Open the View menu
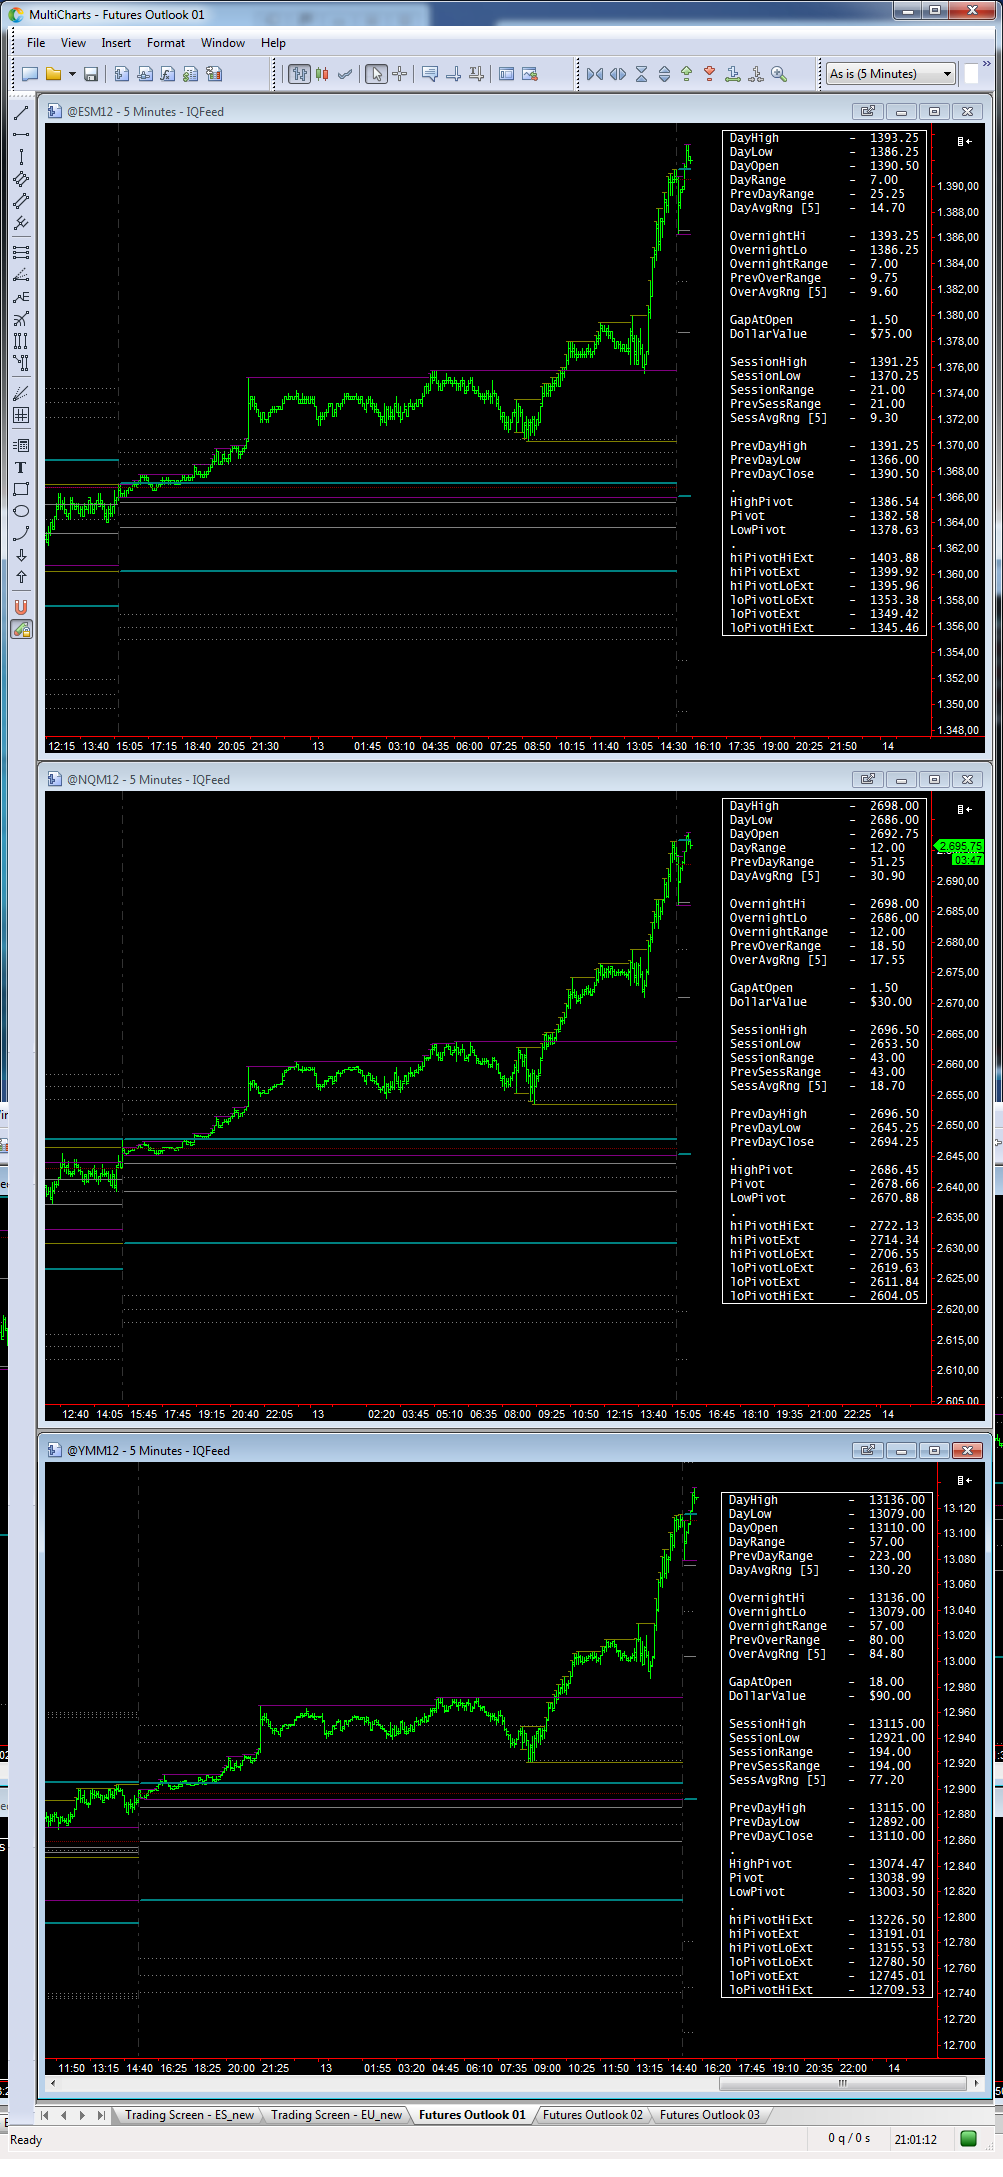Image resolution: width=1003 pixels, height=2177 pixels. (73, 43)
